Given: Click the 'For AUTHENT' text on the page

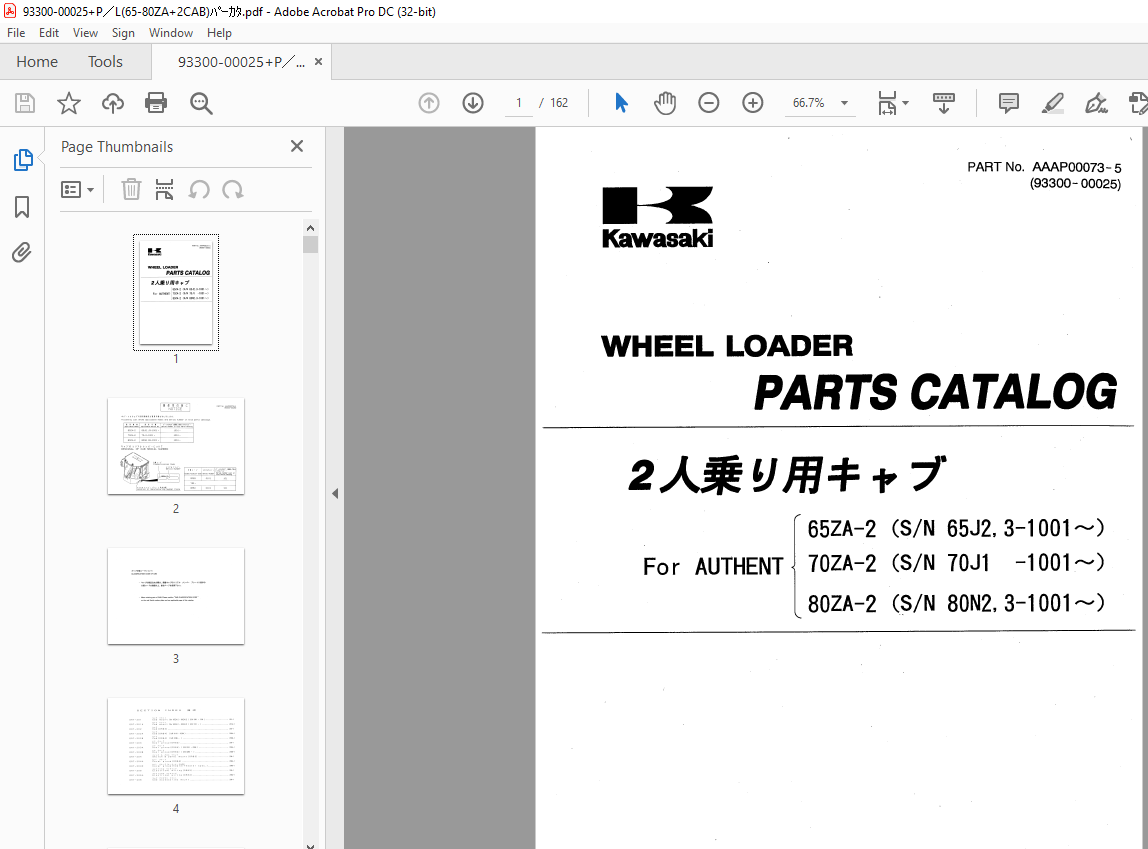Looking at the screenshot, I should 713,566.
